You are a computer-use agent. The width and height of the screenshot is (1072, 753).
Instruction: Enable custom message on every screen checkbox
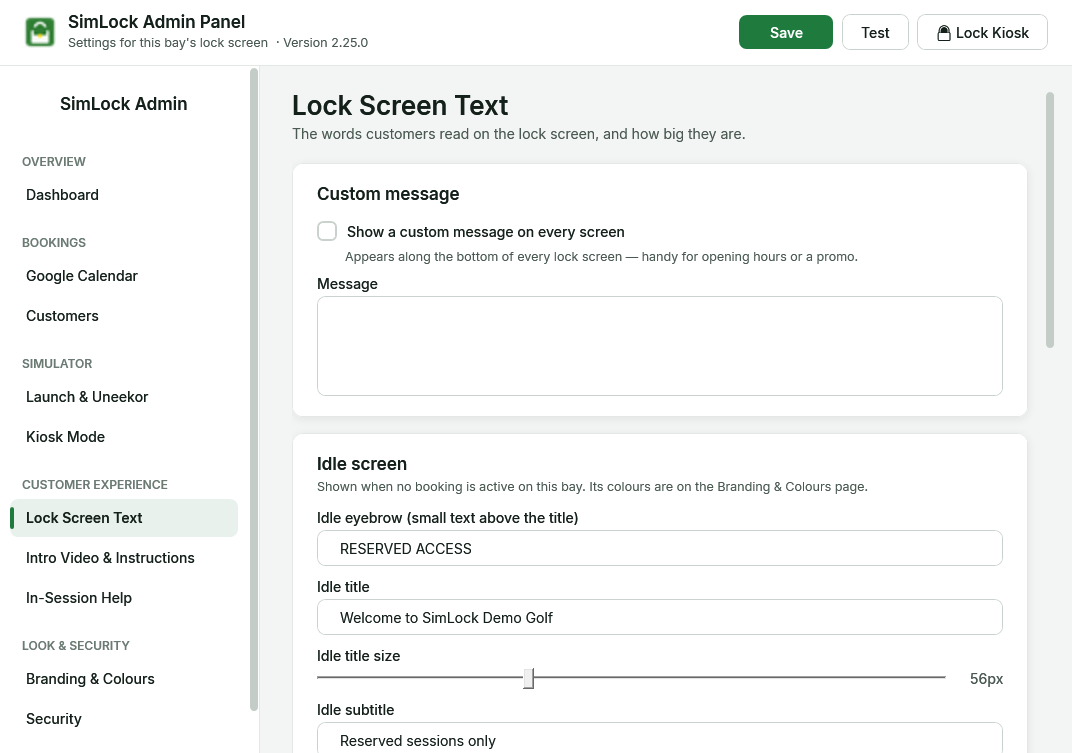[x=327, y=231]
